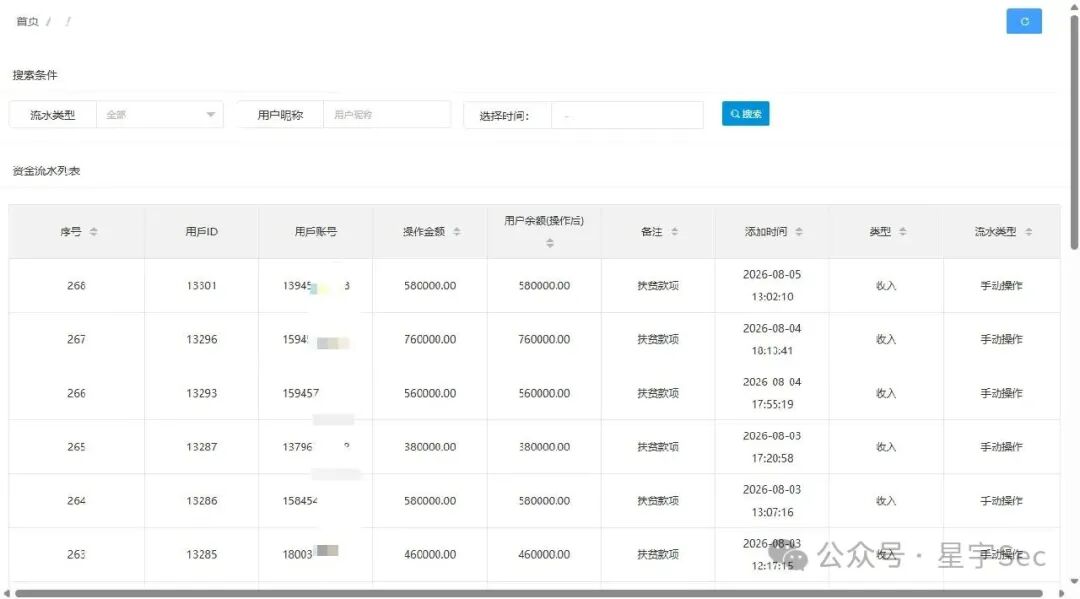
Task: Click timestamp 2026-08-03 17:20:58
Action: point(772,447)
